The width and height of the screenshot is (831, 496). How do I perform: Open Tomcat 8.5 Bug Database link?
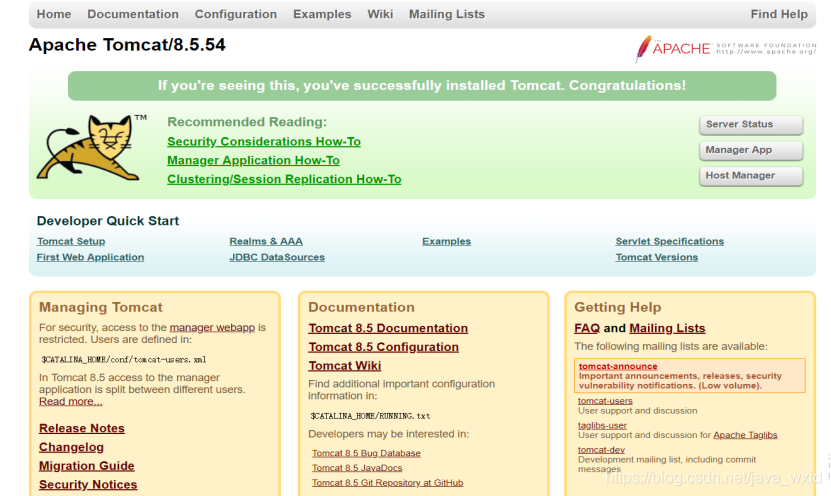click(366, 453)
